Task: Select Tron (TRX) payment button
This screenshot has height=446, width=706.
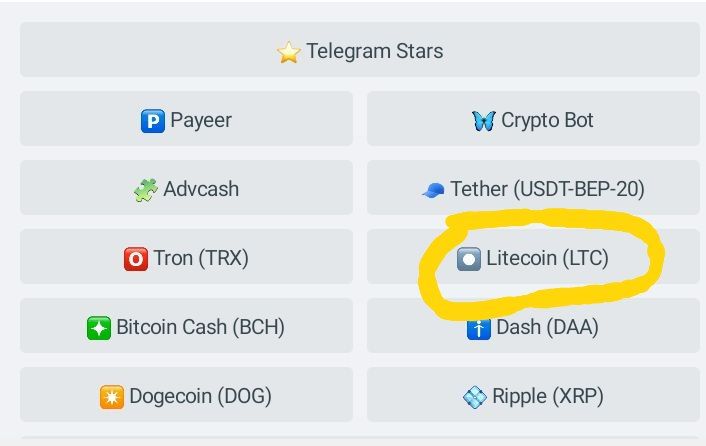Action: (187, 258)
